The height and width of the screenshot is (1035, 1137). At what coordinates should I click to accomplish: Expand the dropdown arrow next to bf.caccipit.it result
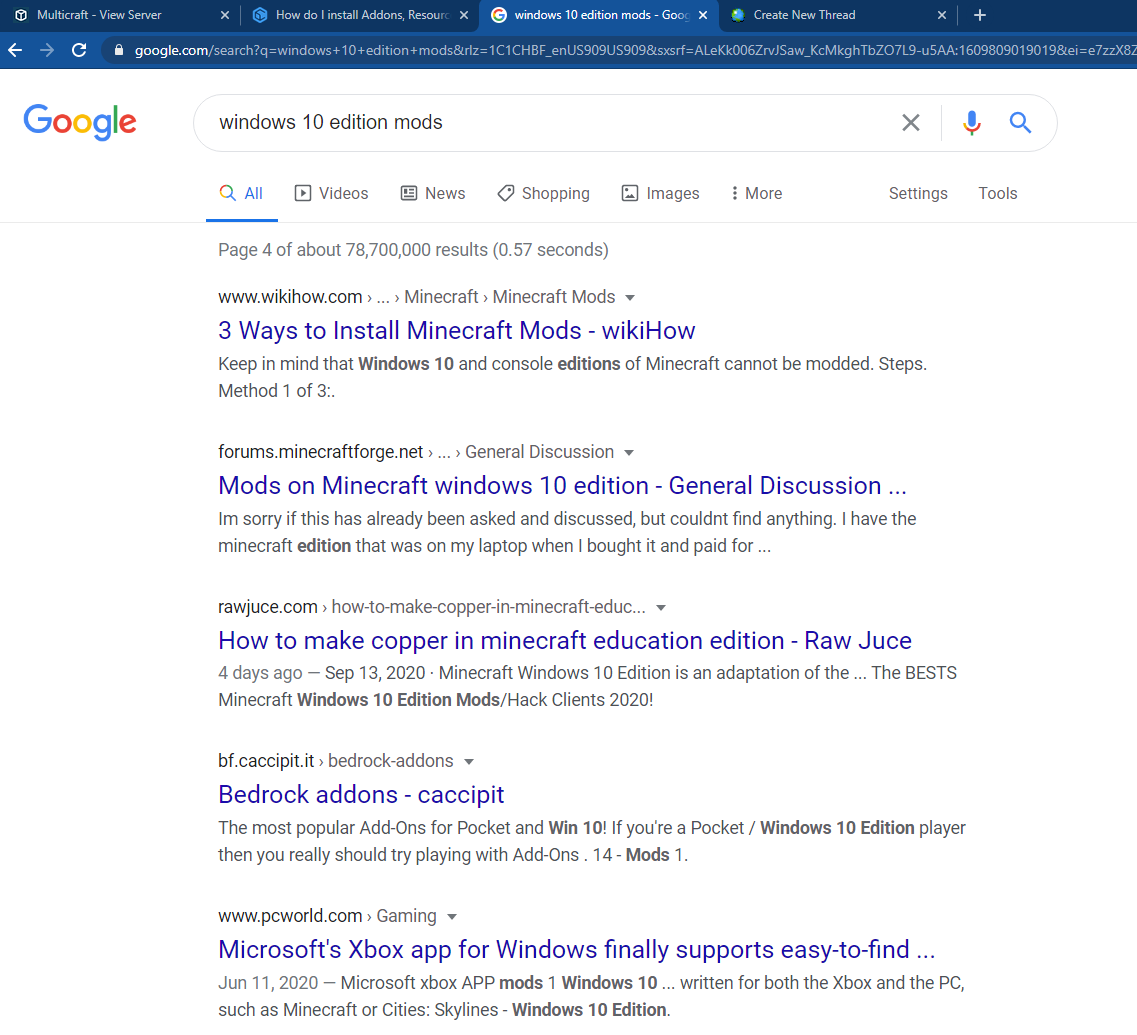click(468, 762)
